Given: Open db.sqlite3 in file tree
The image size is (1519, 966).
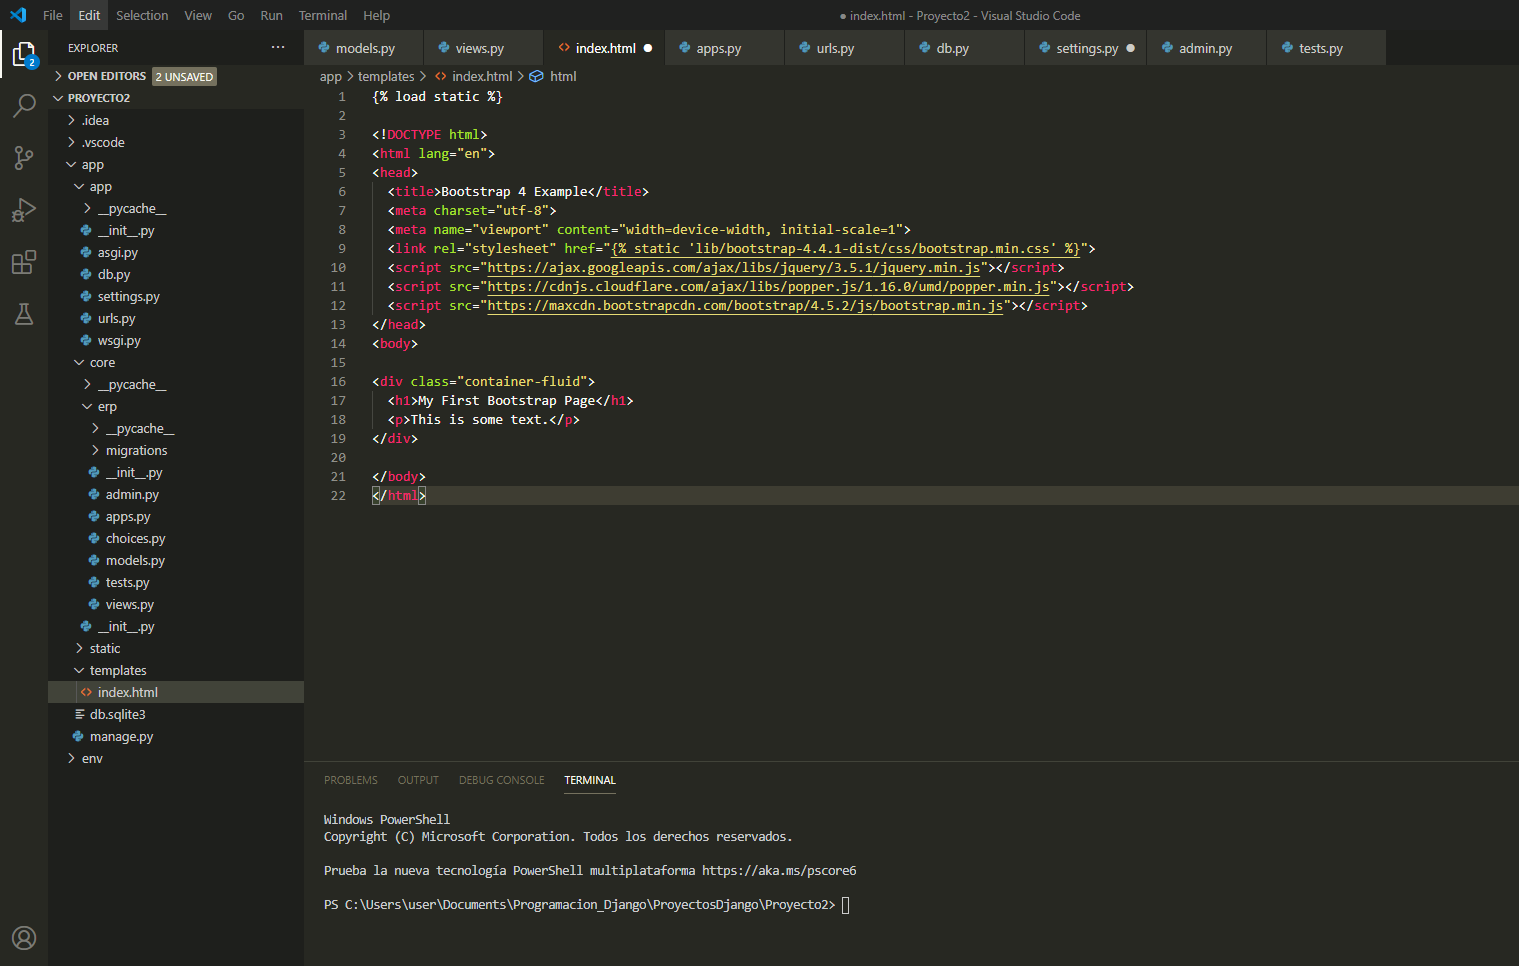Looking at the screenshot, I should click(x=176, y=714).
